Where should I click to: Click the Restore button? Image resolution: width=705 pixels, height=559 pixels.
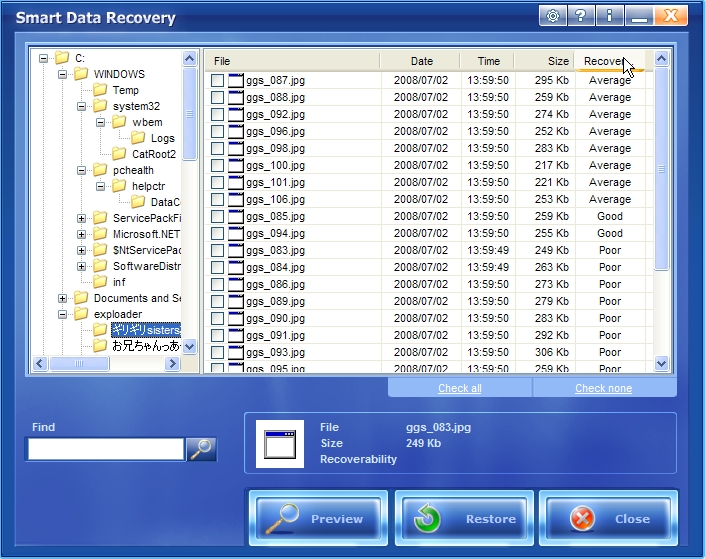coord(464,518)
